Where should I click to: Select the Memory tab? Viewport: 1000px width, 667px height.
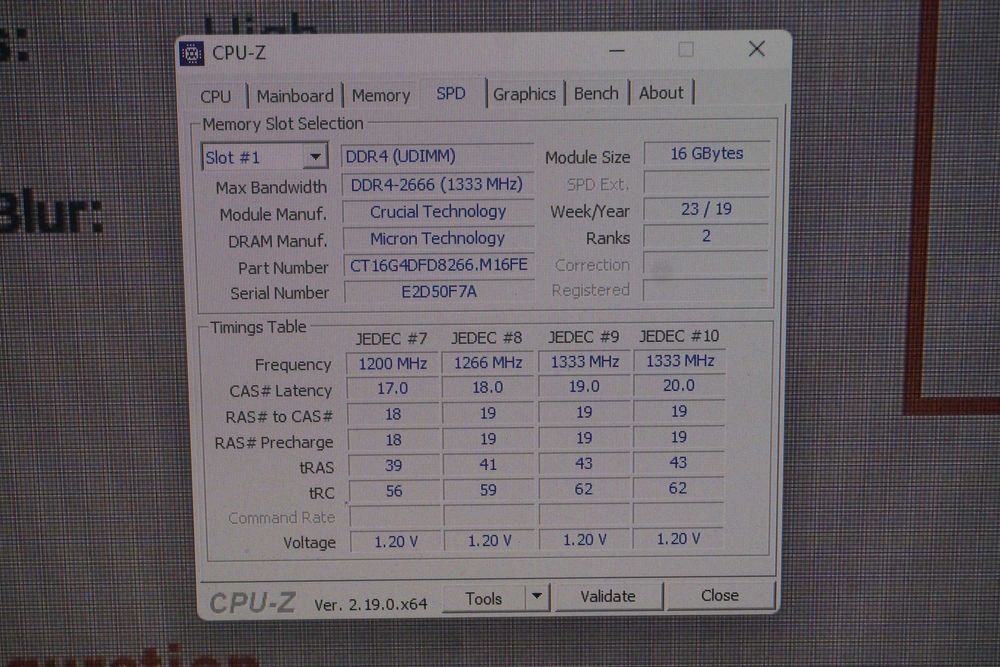pyautogui.click(x=381, y=96)
